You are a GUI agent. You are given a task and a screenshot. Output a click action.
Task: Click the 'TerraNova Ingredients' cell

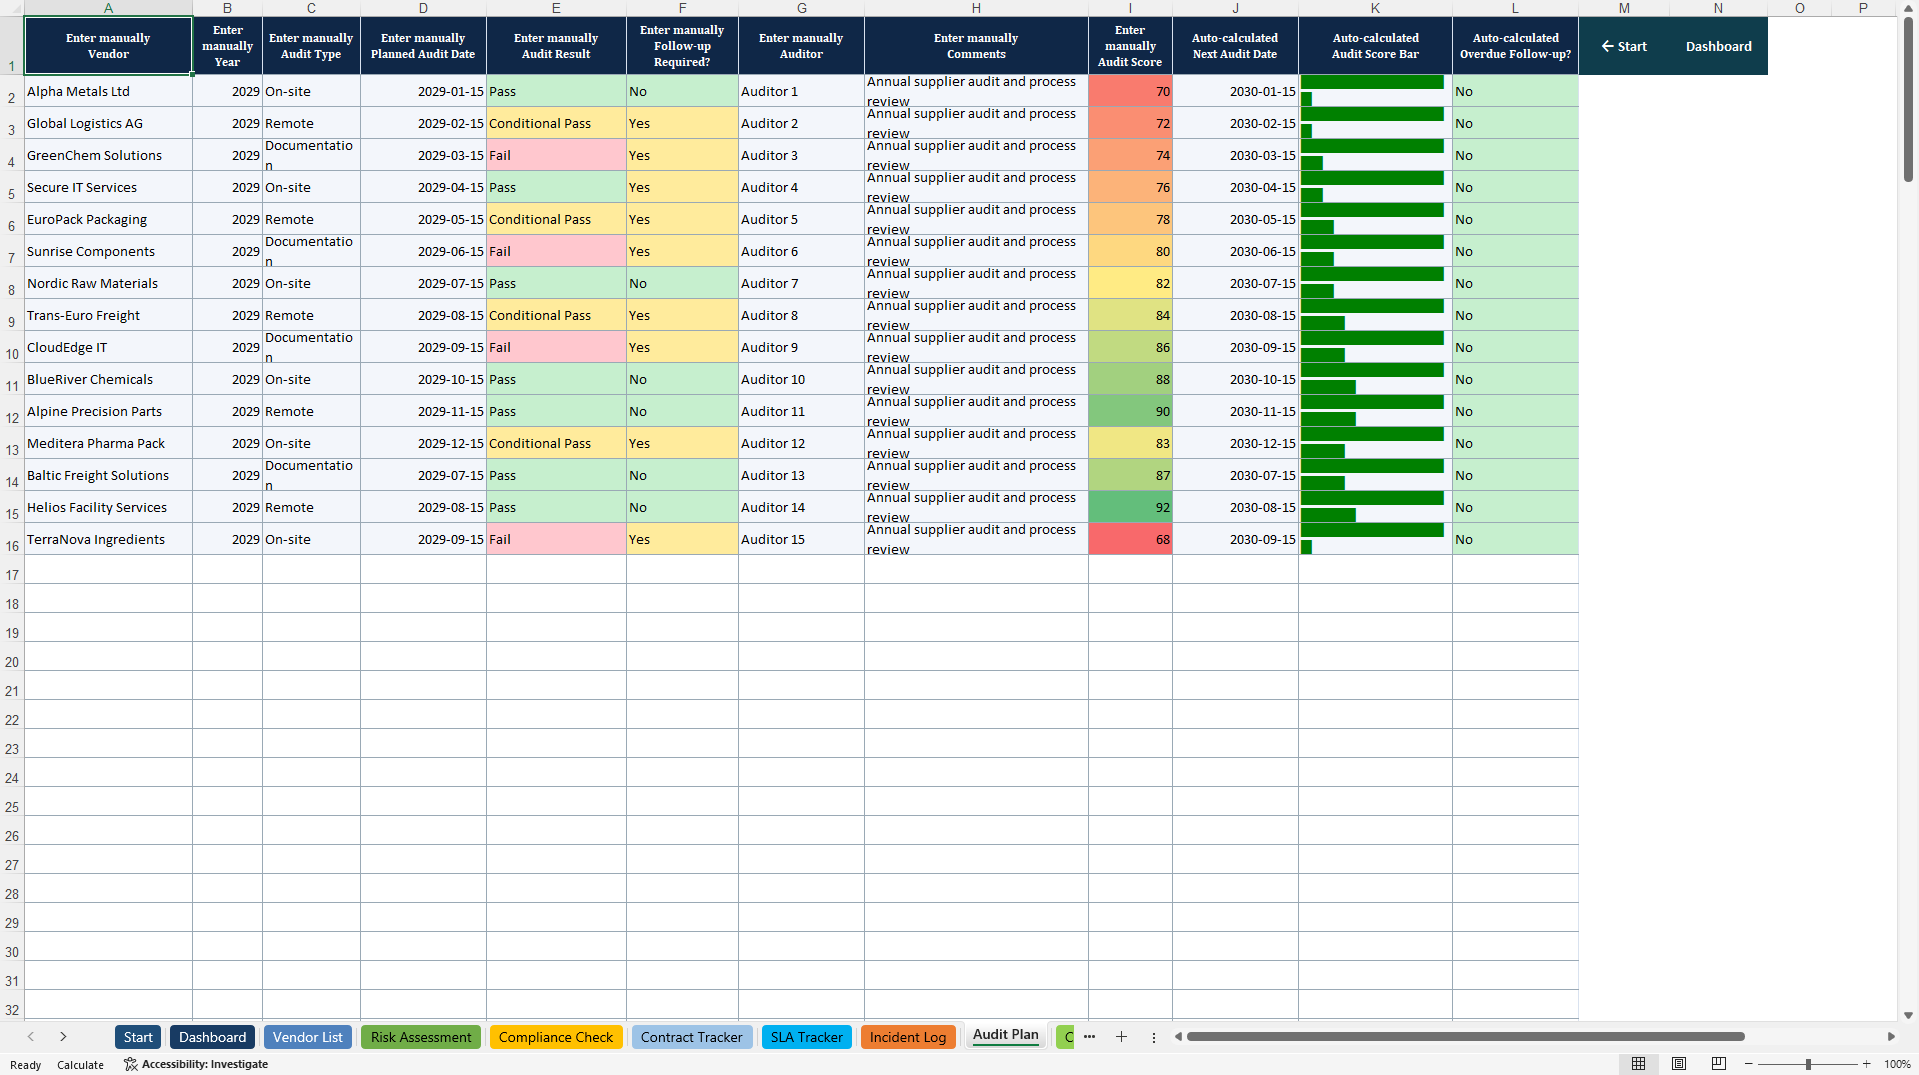tap(108, 539)
